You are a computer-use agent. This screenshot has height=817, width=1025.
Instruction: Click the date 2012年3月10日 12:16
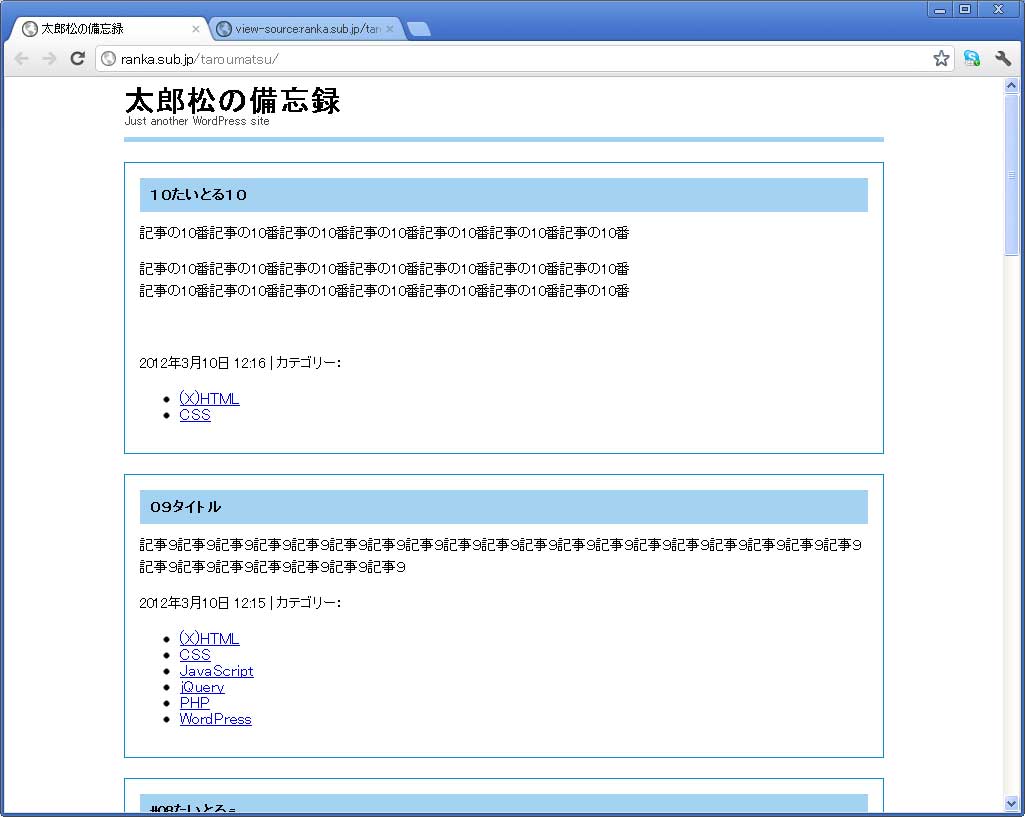(x=203, y=363)
